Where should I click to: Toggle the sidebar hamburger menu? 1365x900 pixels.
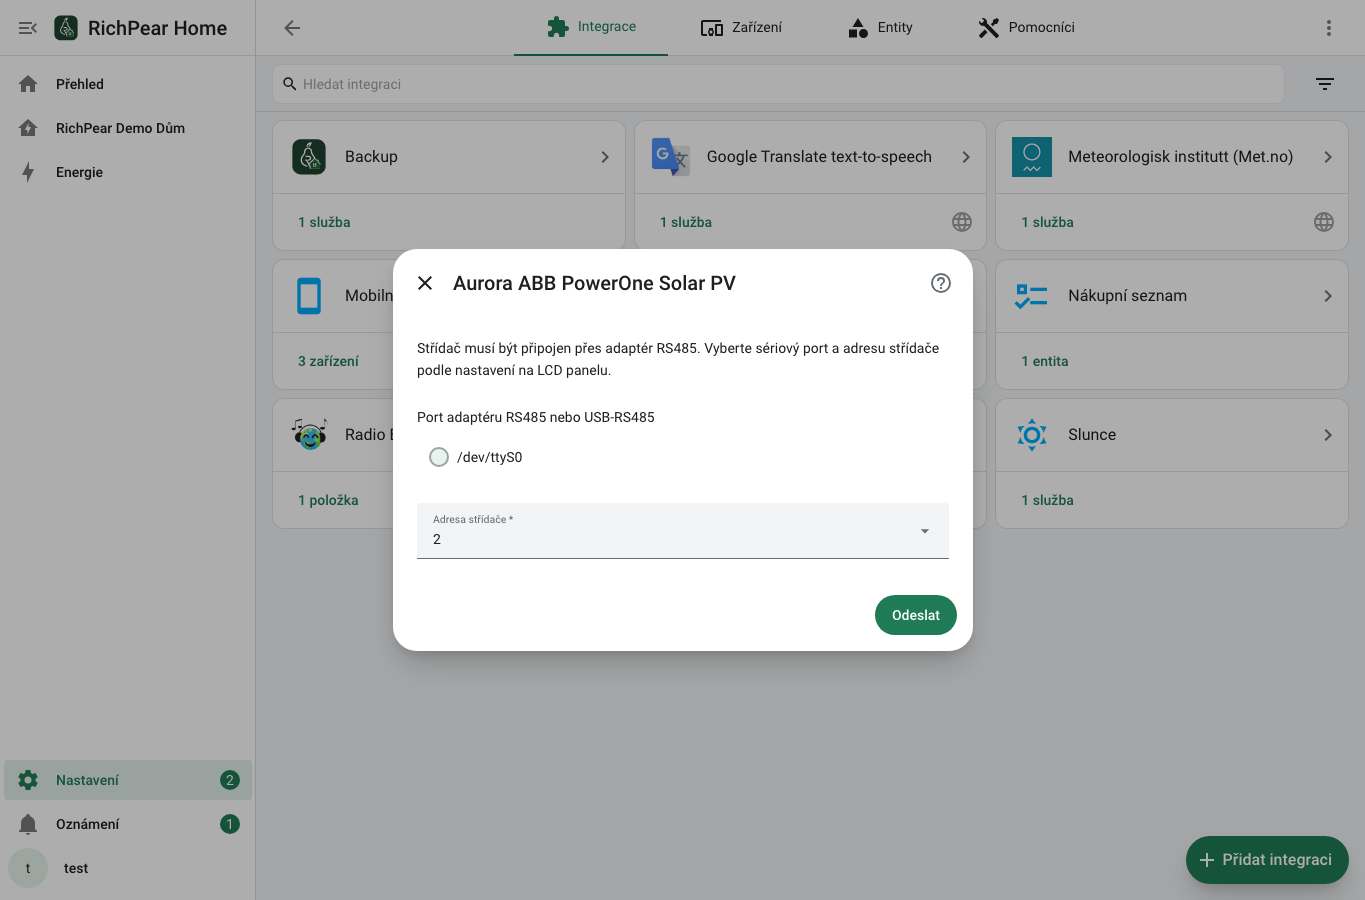(x=28, y=28)
